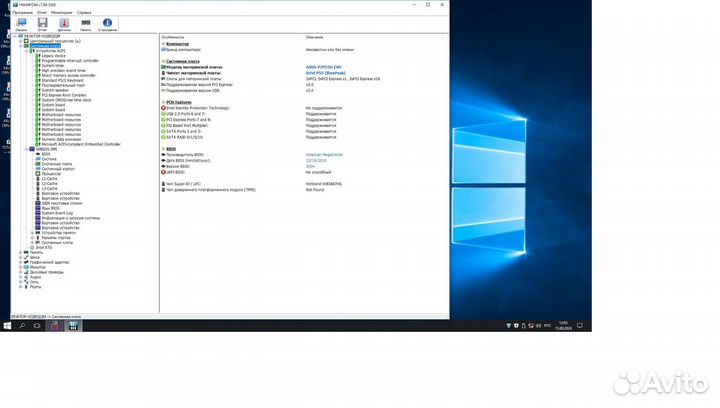
Task: Open Task View on the taskbar
Action: pos(37,326)
